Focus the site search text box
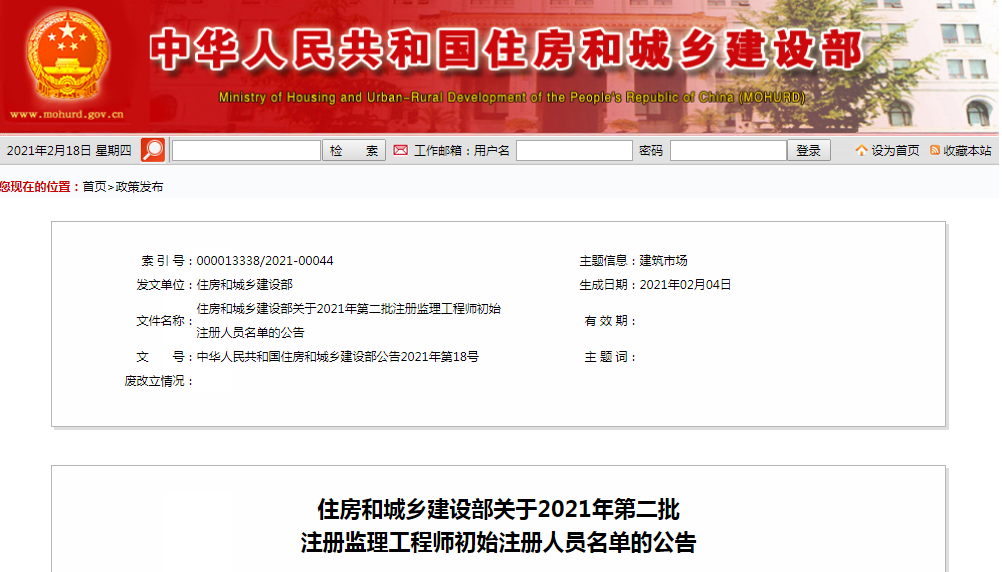This screenshot has height=572, width=1002. coord(246,150)
